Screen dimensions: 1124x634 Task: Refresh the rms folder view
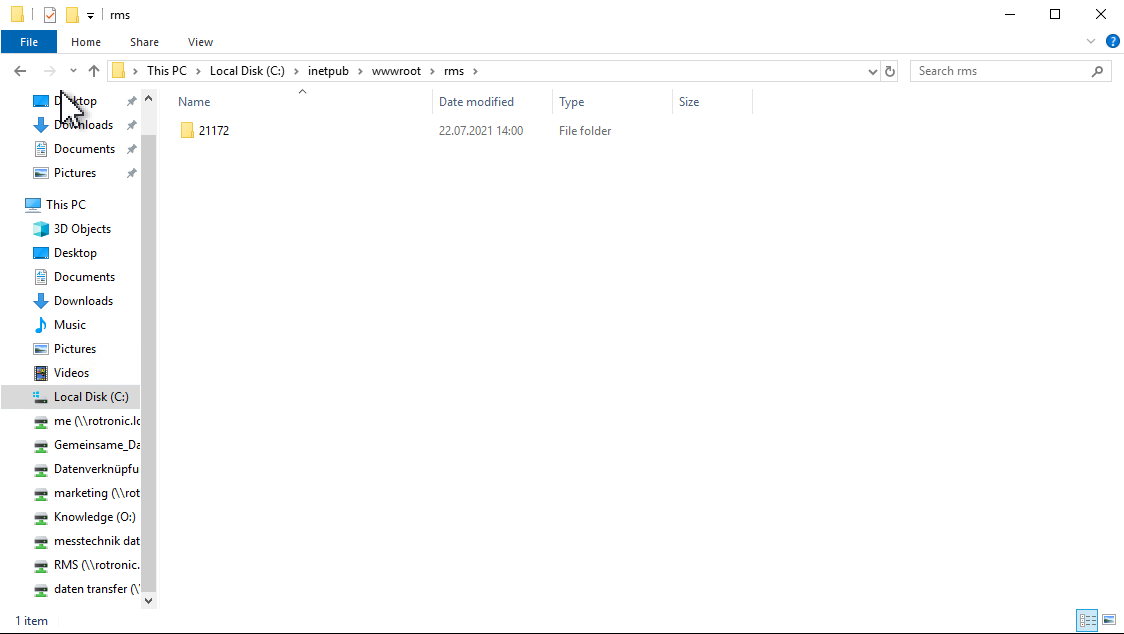click(x=890, y=71)
